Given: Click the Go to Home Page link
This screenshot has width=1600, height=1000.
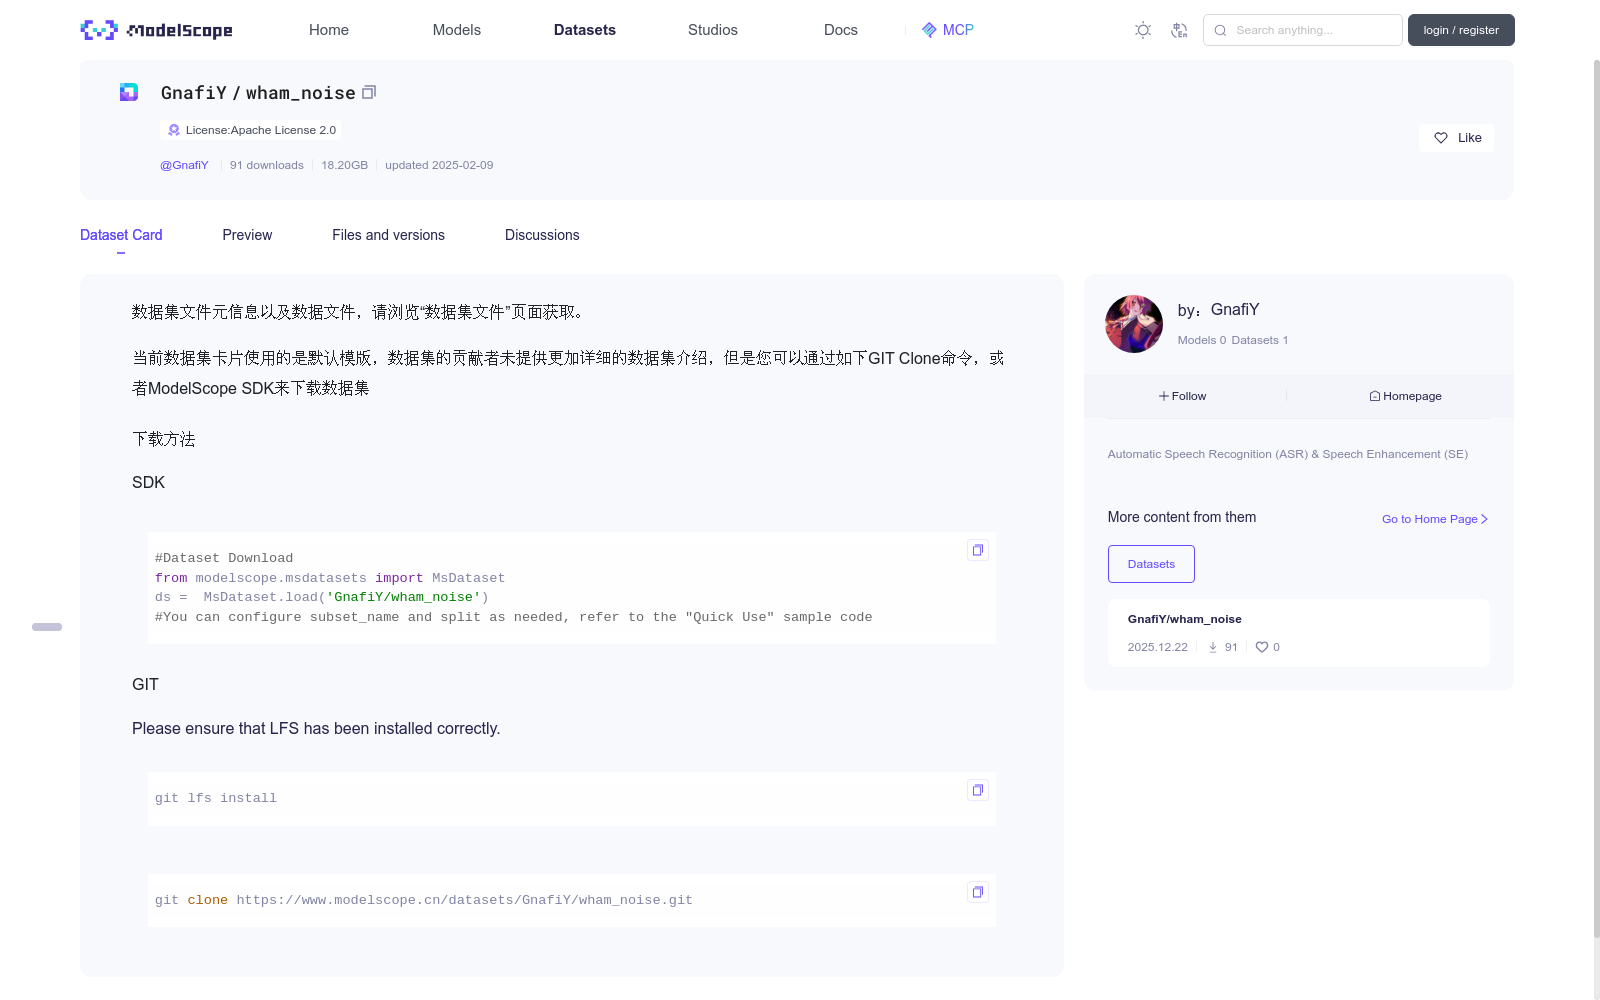Looking at the screenshot, I should pyautogui.click(x=1435, y=519).
